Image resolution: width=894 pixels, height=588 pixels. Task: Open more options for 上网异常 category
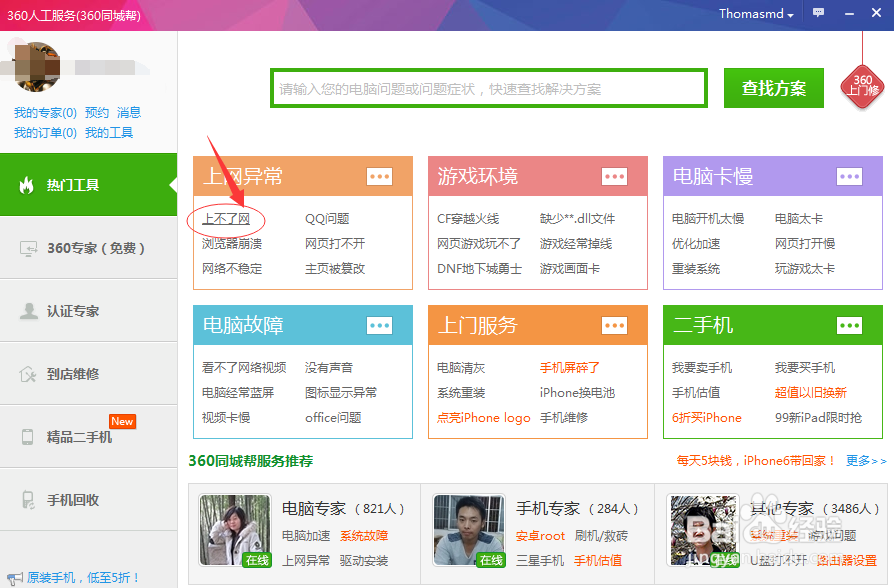[379, 176]
